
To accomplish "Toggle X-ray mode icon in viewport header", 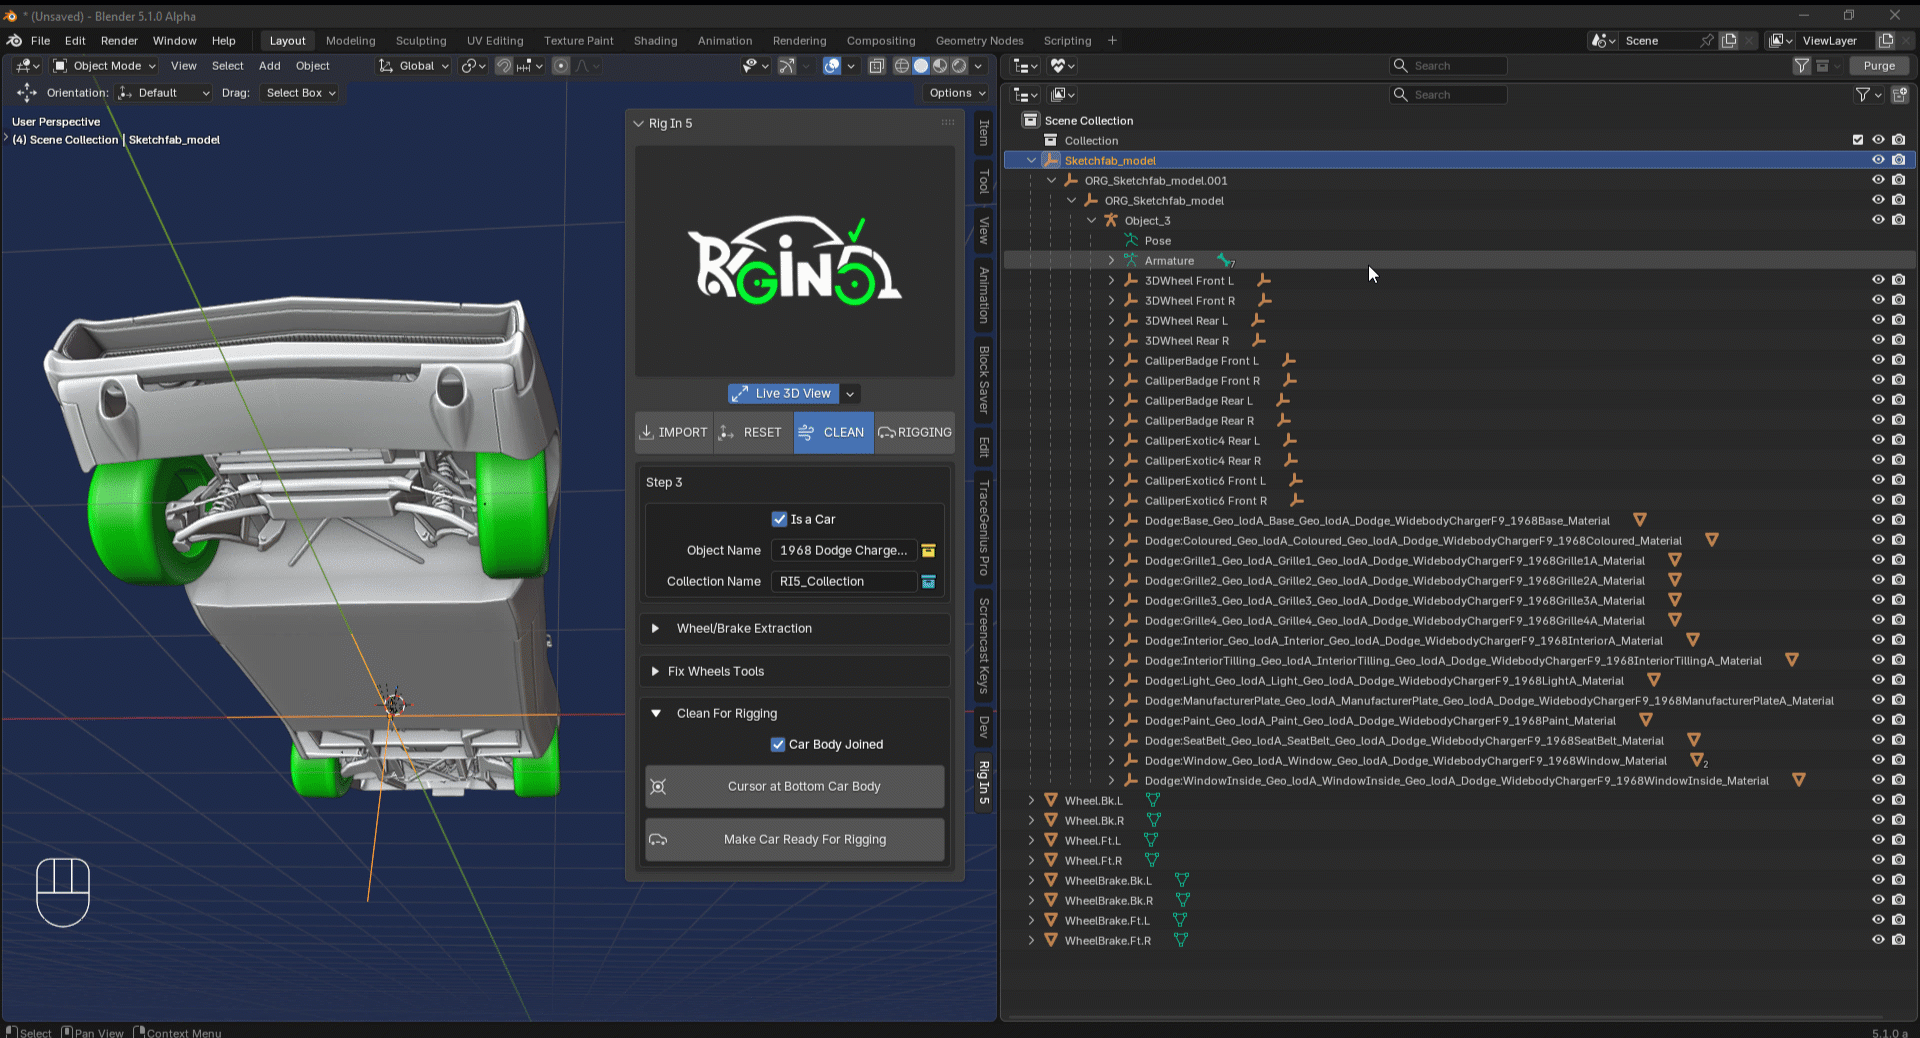I will tap(877, 66).
